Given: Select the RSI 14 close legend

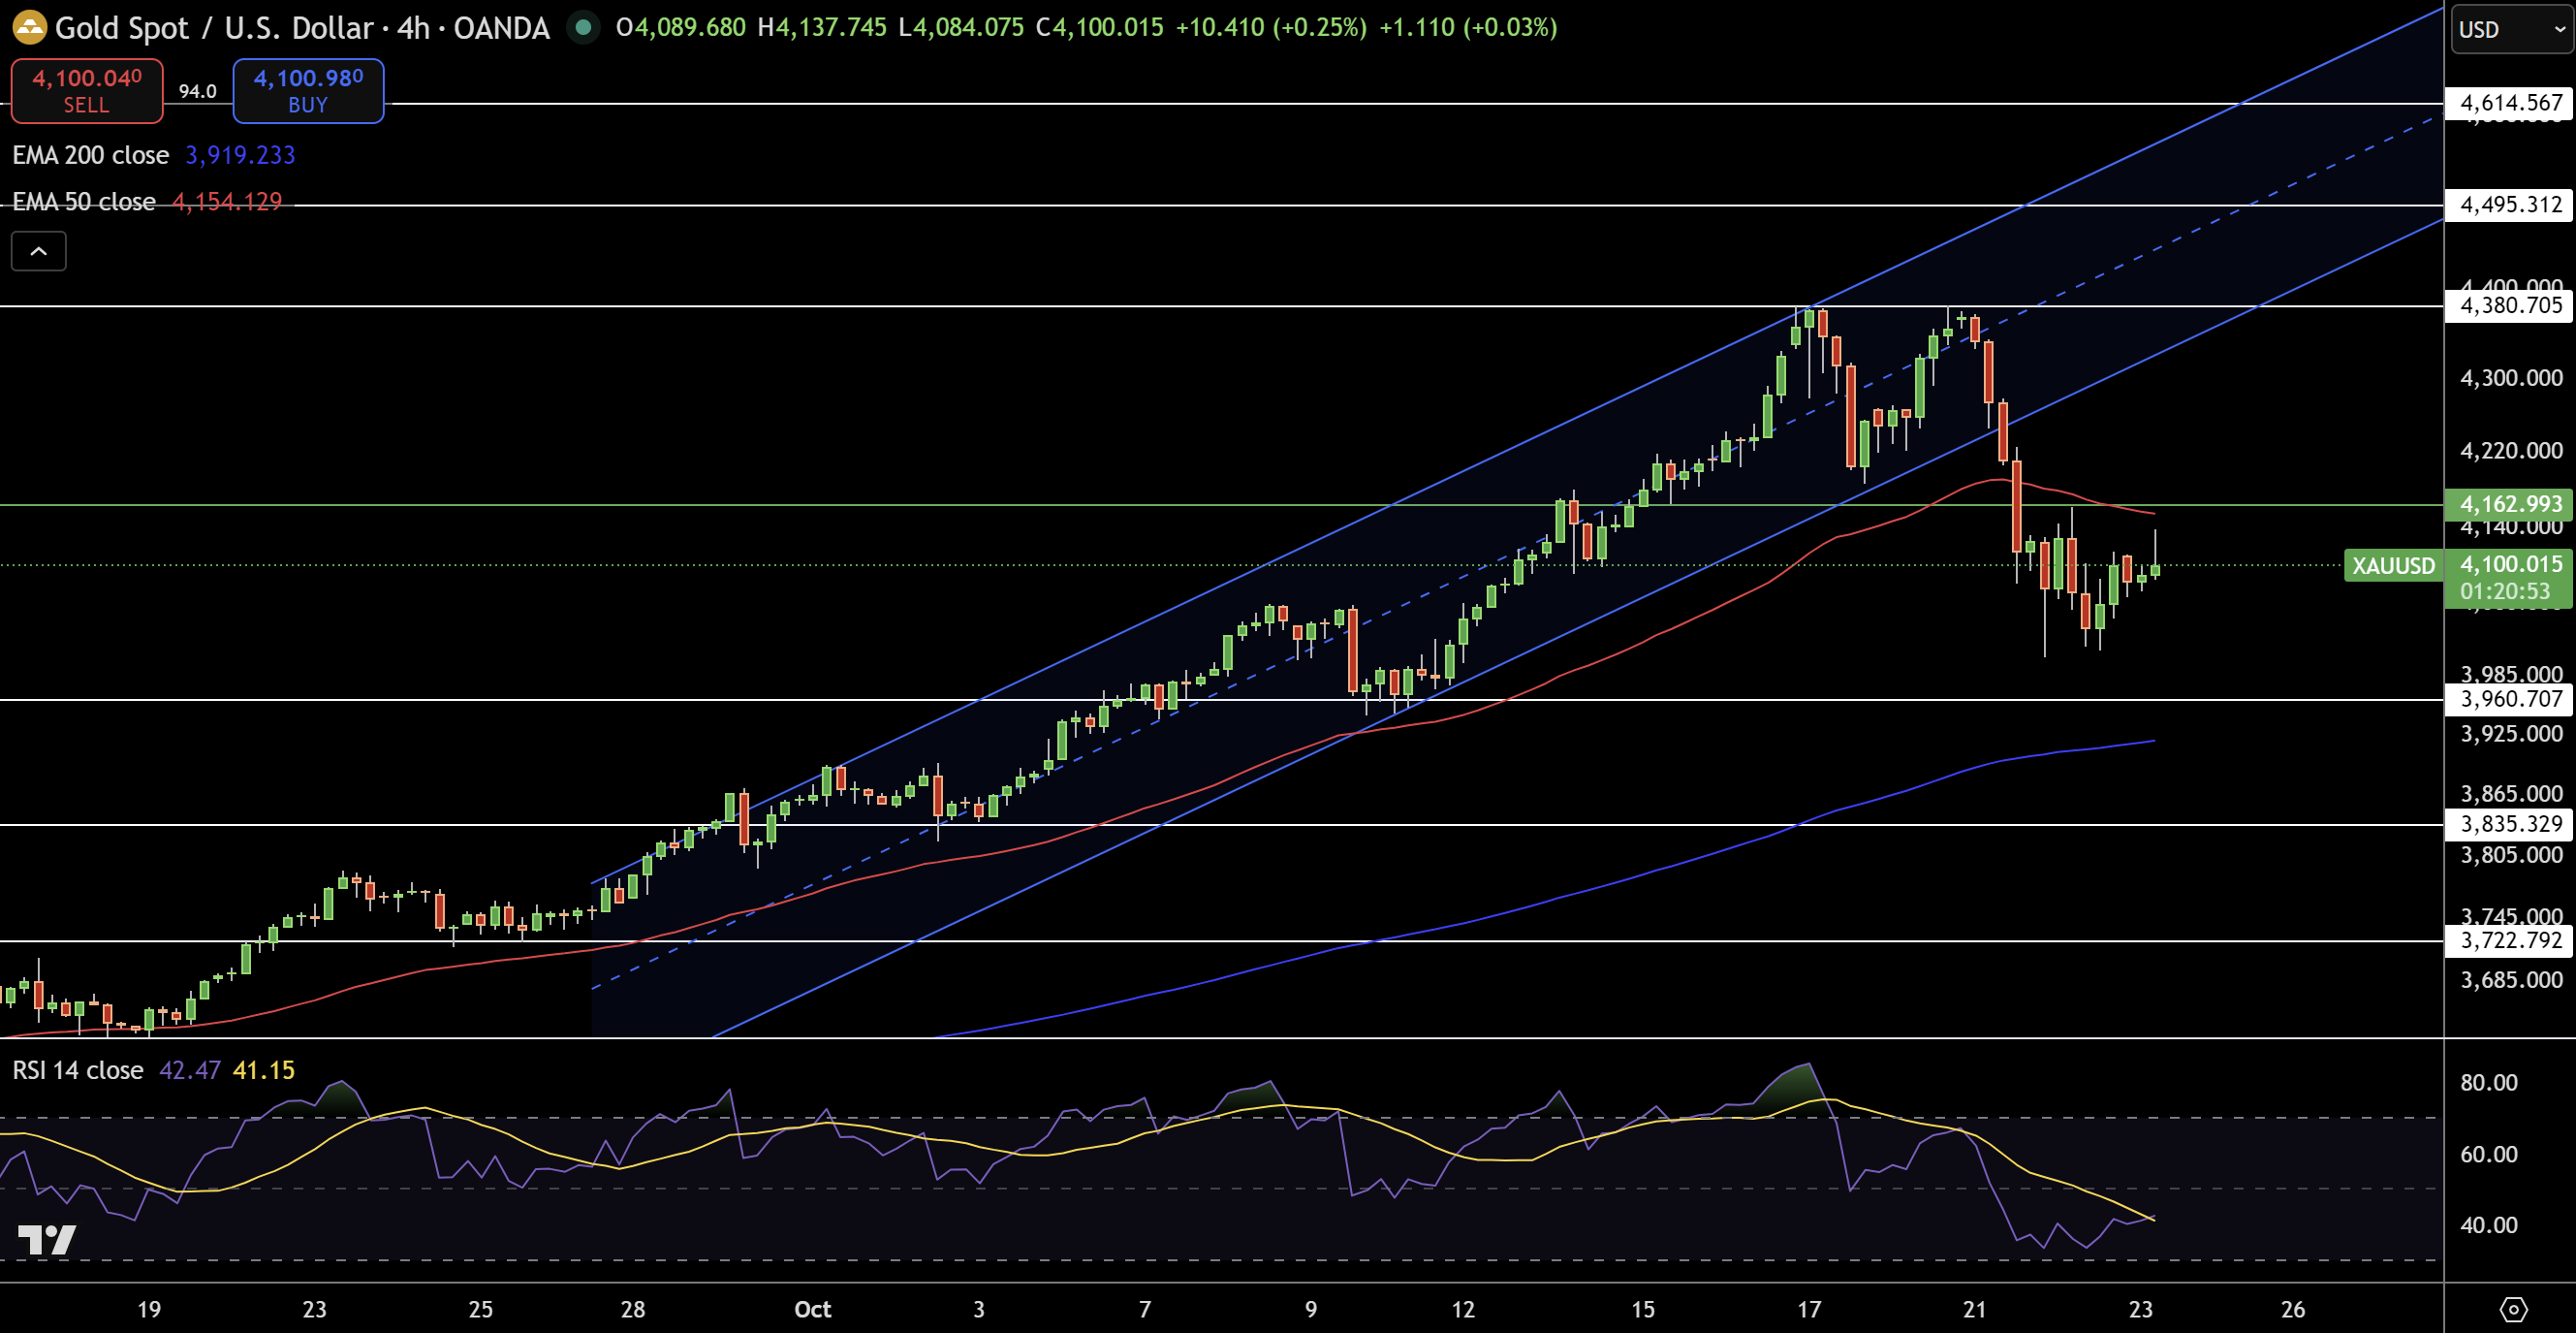Looking at the screenshot, I should 78,1070.
